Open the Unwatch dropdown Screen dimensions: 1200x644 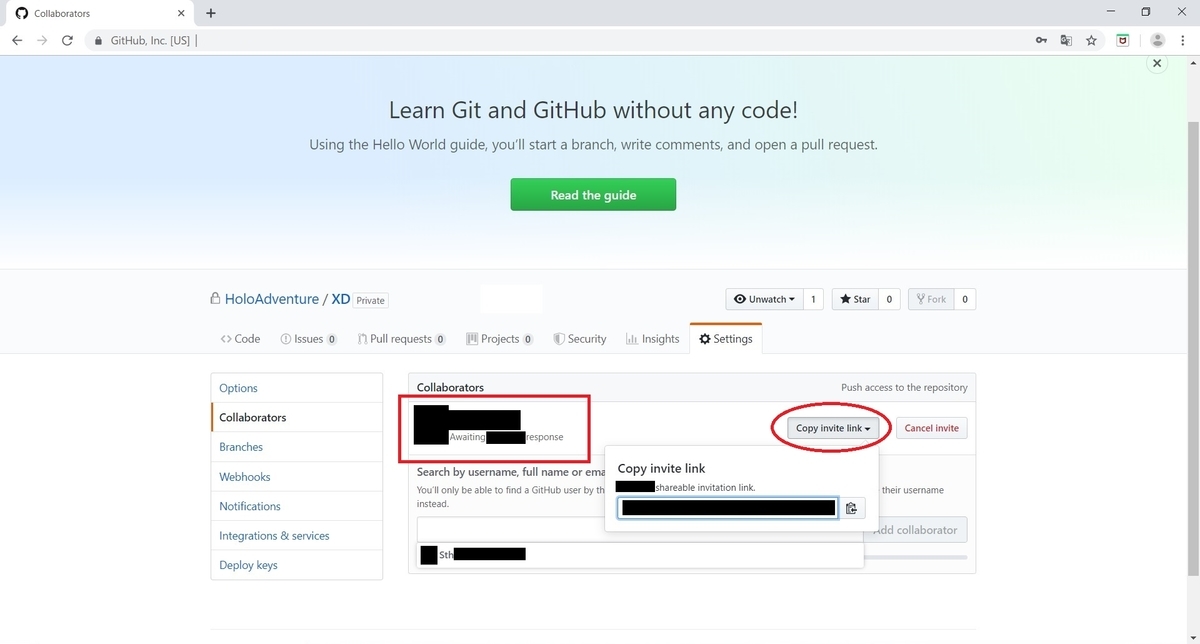[765, 299]
